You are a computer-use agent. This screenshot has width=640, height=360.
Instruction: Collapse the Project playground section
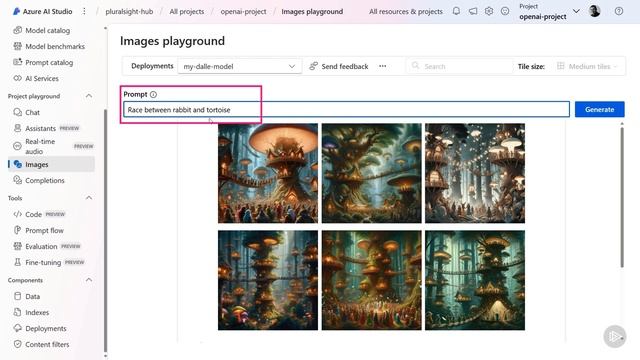[89, 96]
